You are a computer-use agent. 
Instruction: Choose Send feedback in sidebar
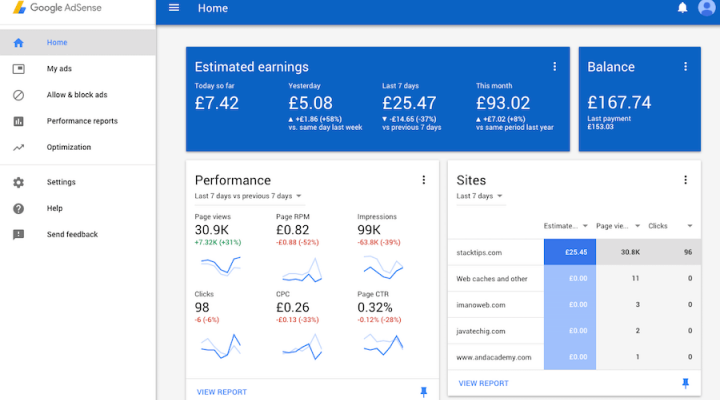[78, 235]
